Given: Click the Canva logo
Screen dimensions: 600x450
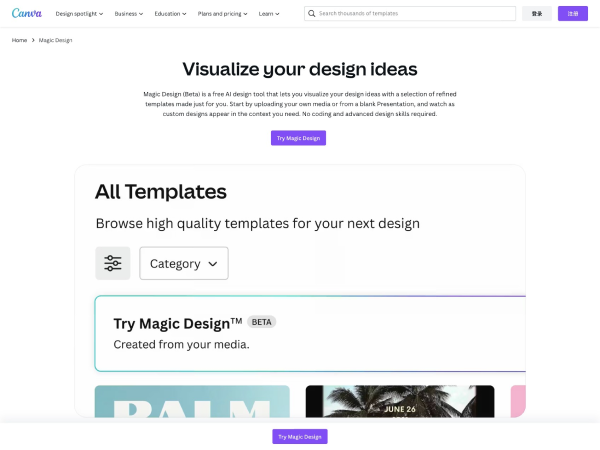Looking at the screenshot, I should click(x=27, y=14).
